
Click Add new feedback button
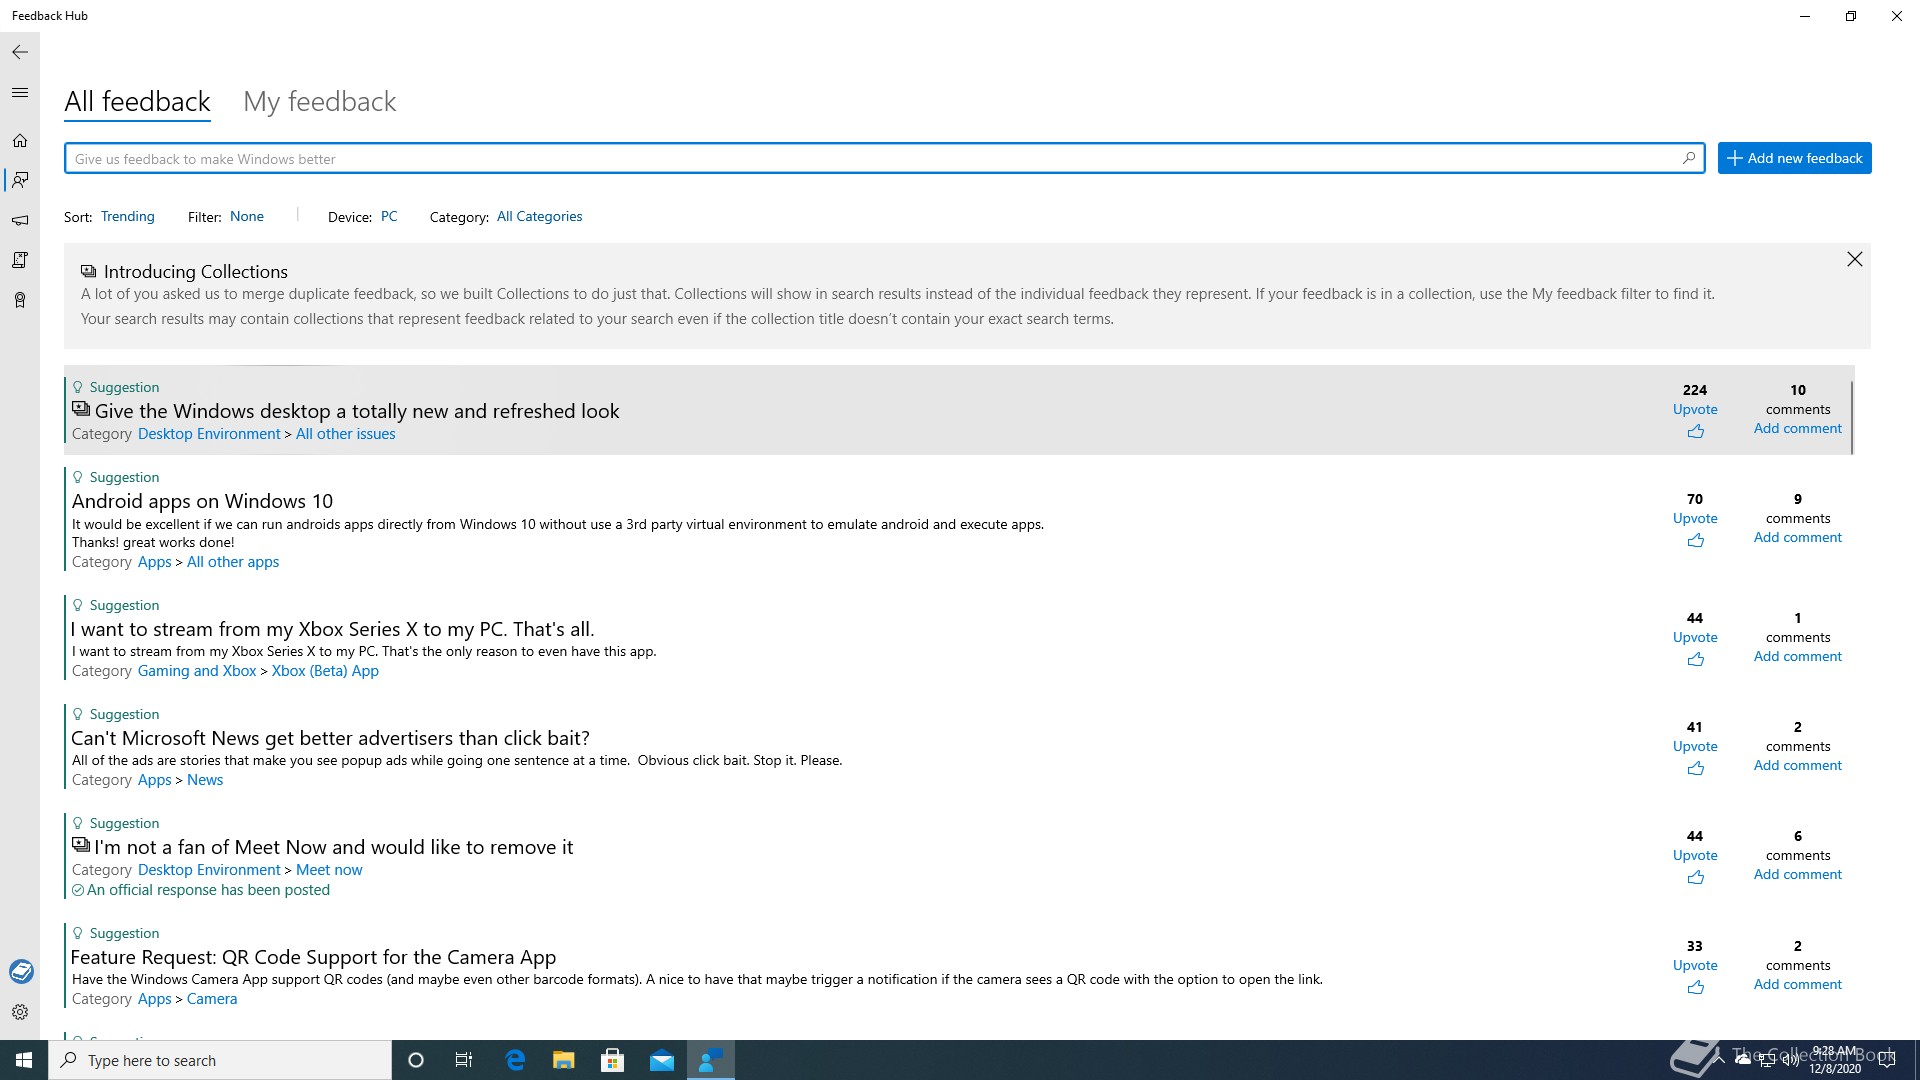click(x=1794, y=158)
